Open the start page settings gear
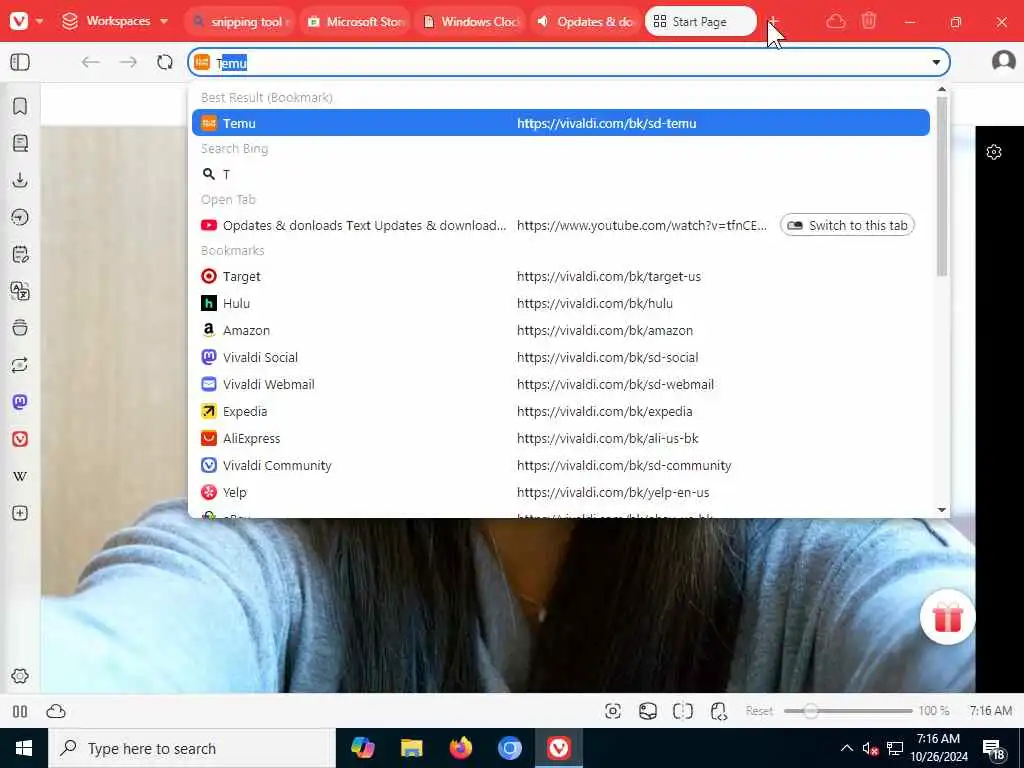1024x768 pixels. 993,152
